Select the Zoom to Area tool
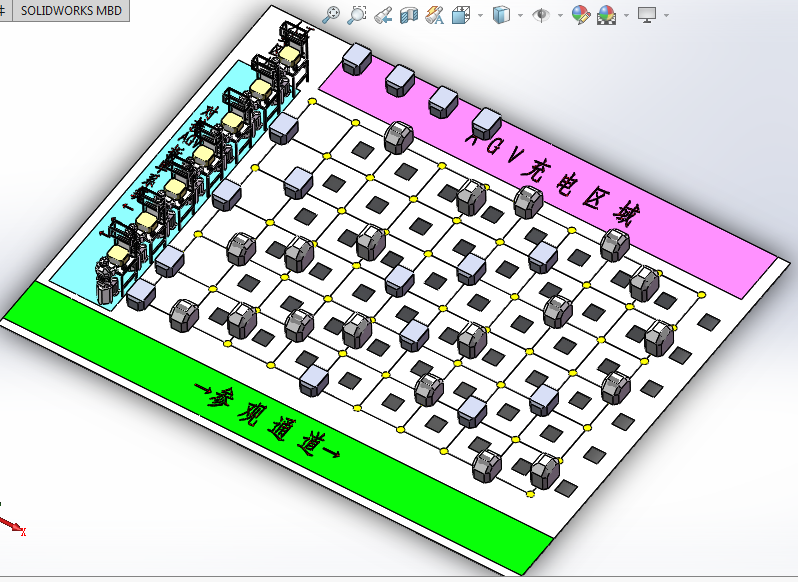Viewport: 798px width, 582px height. [x=357, y=15]
